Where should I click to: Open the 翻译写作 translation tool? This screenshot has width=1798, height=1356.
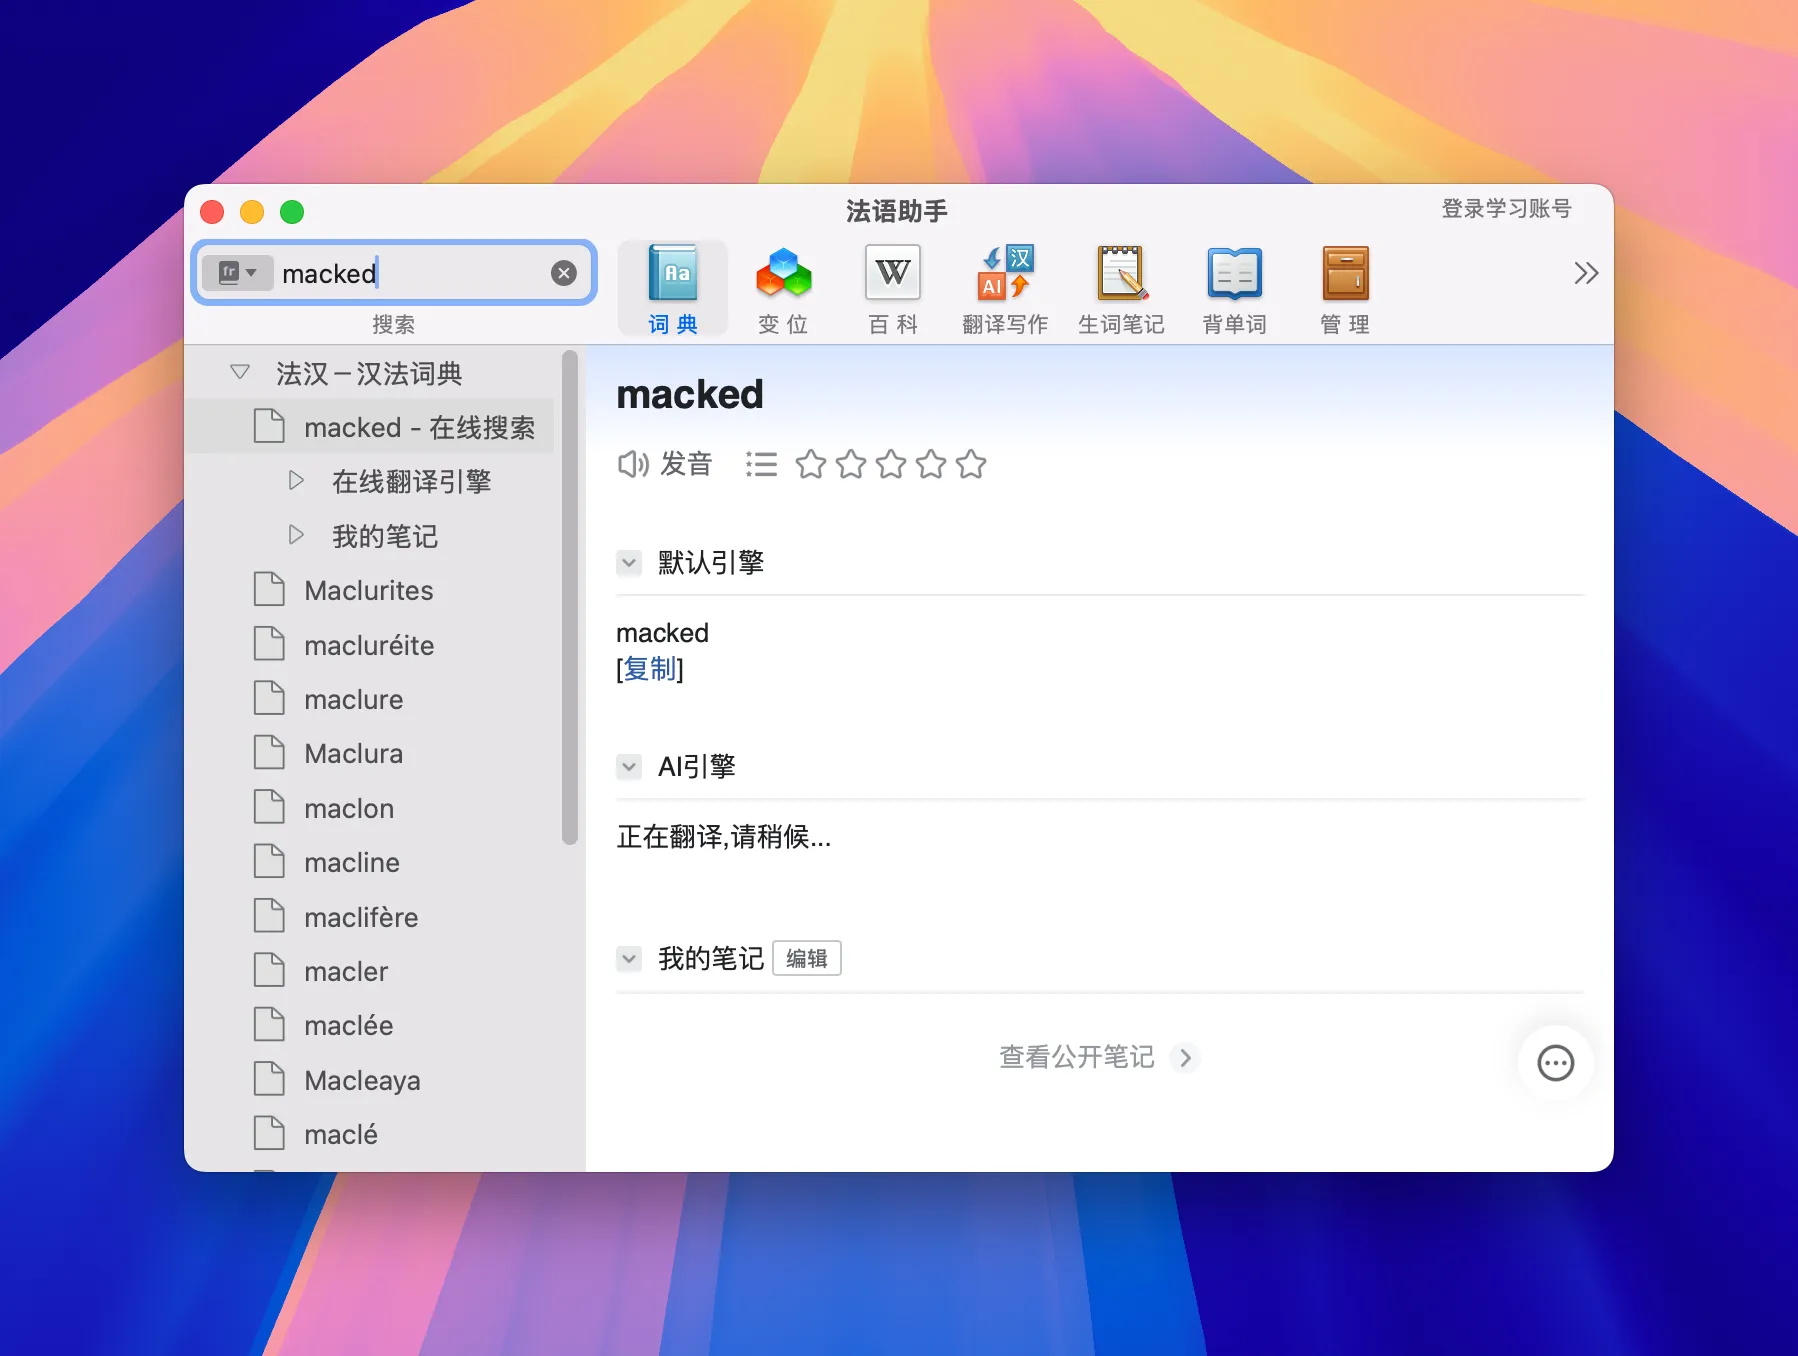1004,287
